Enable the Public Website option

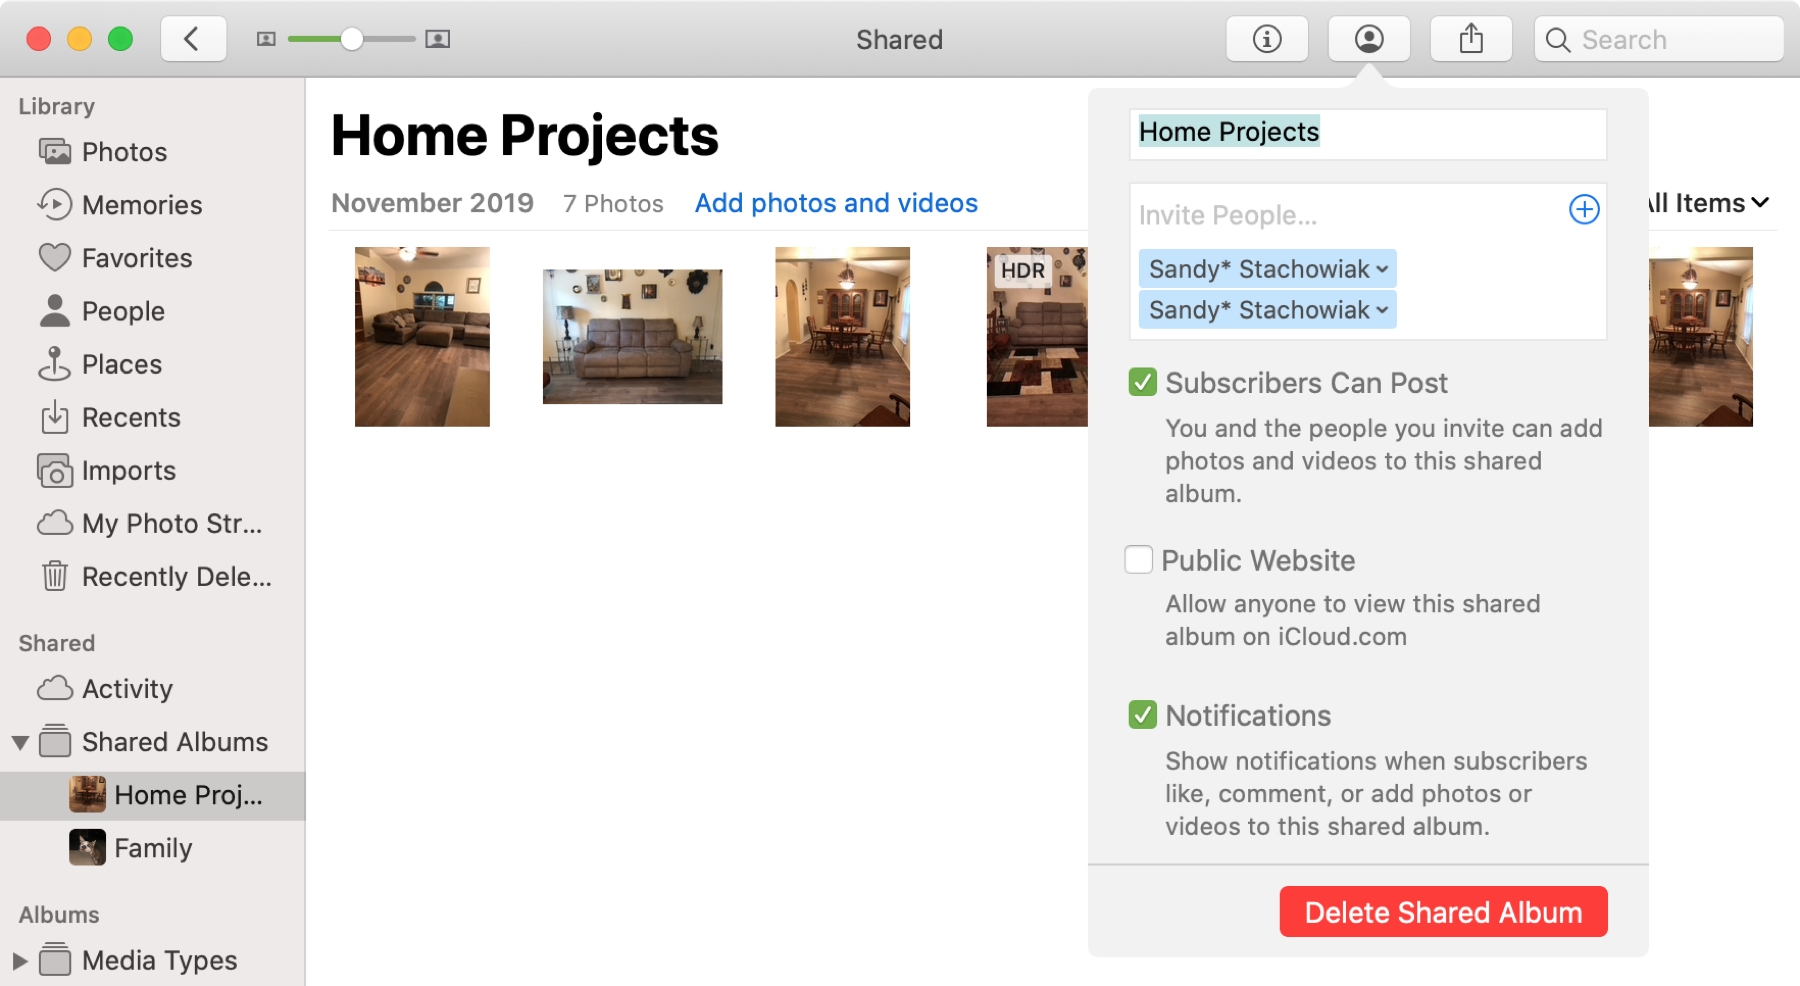pyautogui.click(x=1139, y=560)
